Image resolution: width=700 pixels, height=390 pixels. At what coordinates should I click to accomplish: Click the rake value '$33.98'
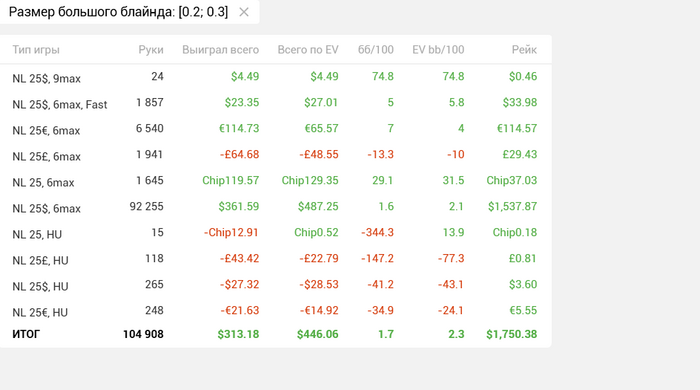pos(520,103)
